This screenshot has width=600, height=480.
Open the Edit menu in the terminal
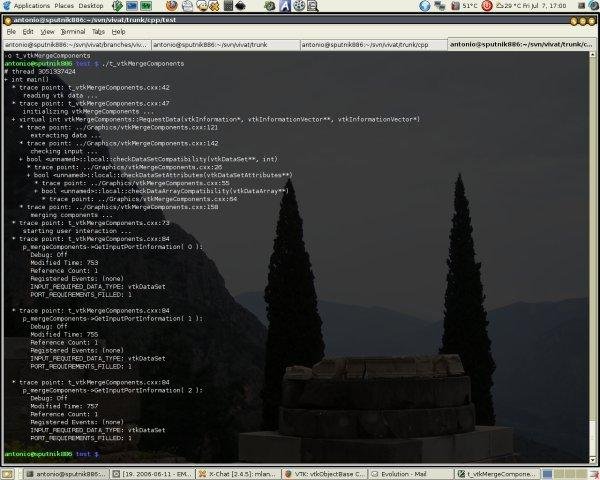point(28,32)
